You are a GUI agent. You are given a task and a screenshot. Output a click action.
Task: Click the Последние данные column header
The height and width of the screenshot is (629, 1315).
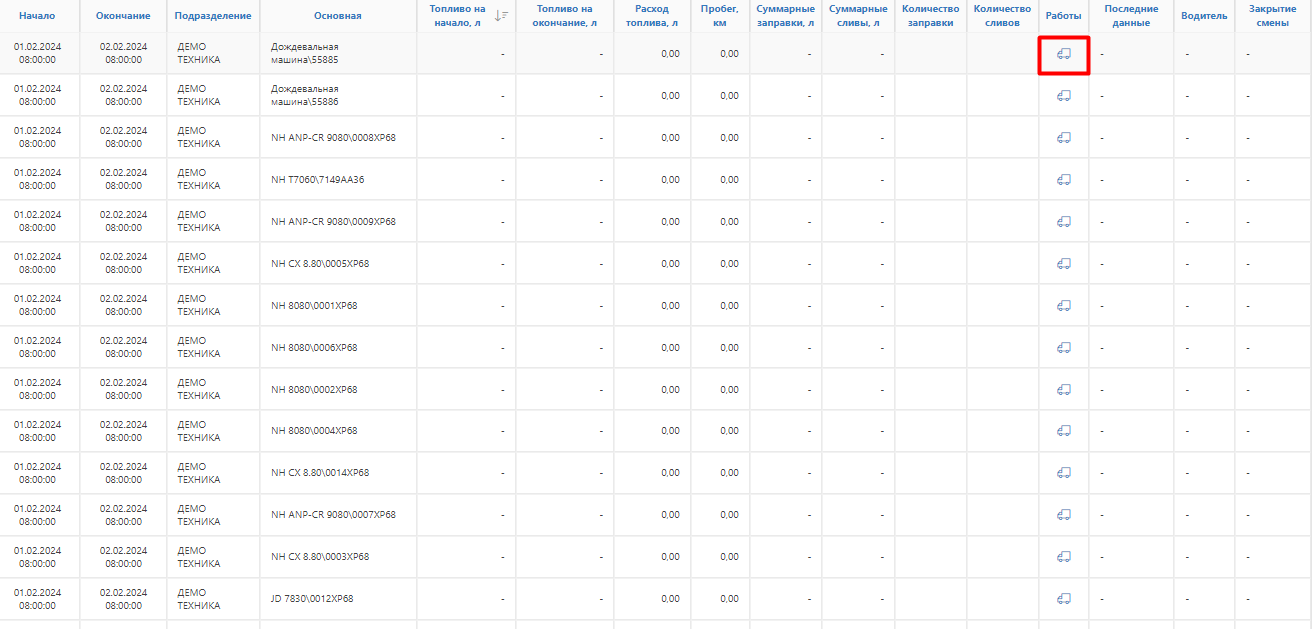1131,15
